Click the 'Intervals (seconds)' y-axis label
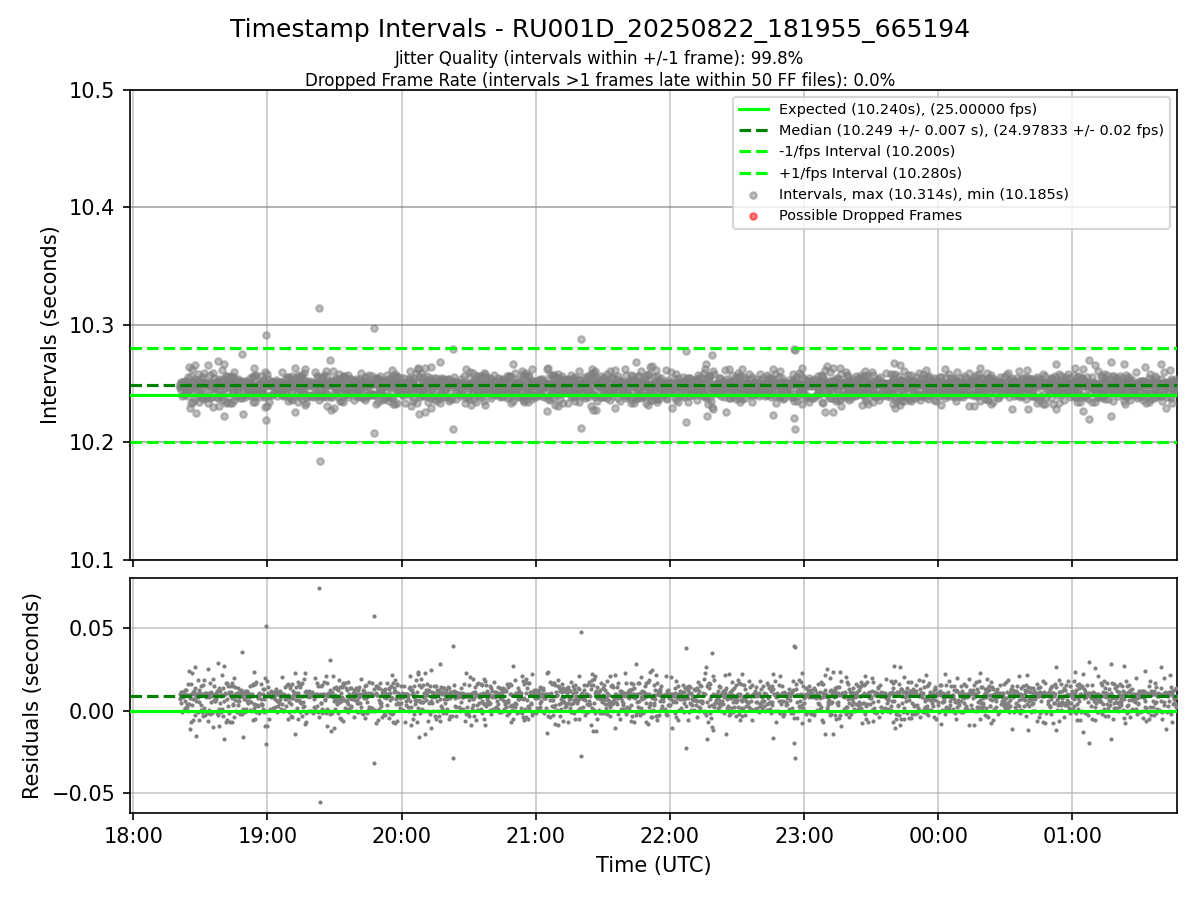This screenshot has height=900, width=1200. 50,325
